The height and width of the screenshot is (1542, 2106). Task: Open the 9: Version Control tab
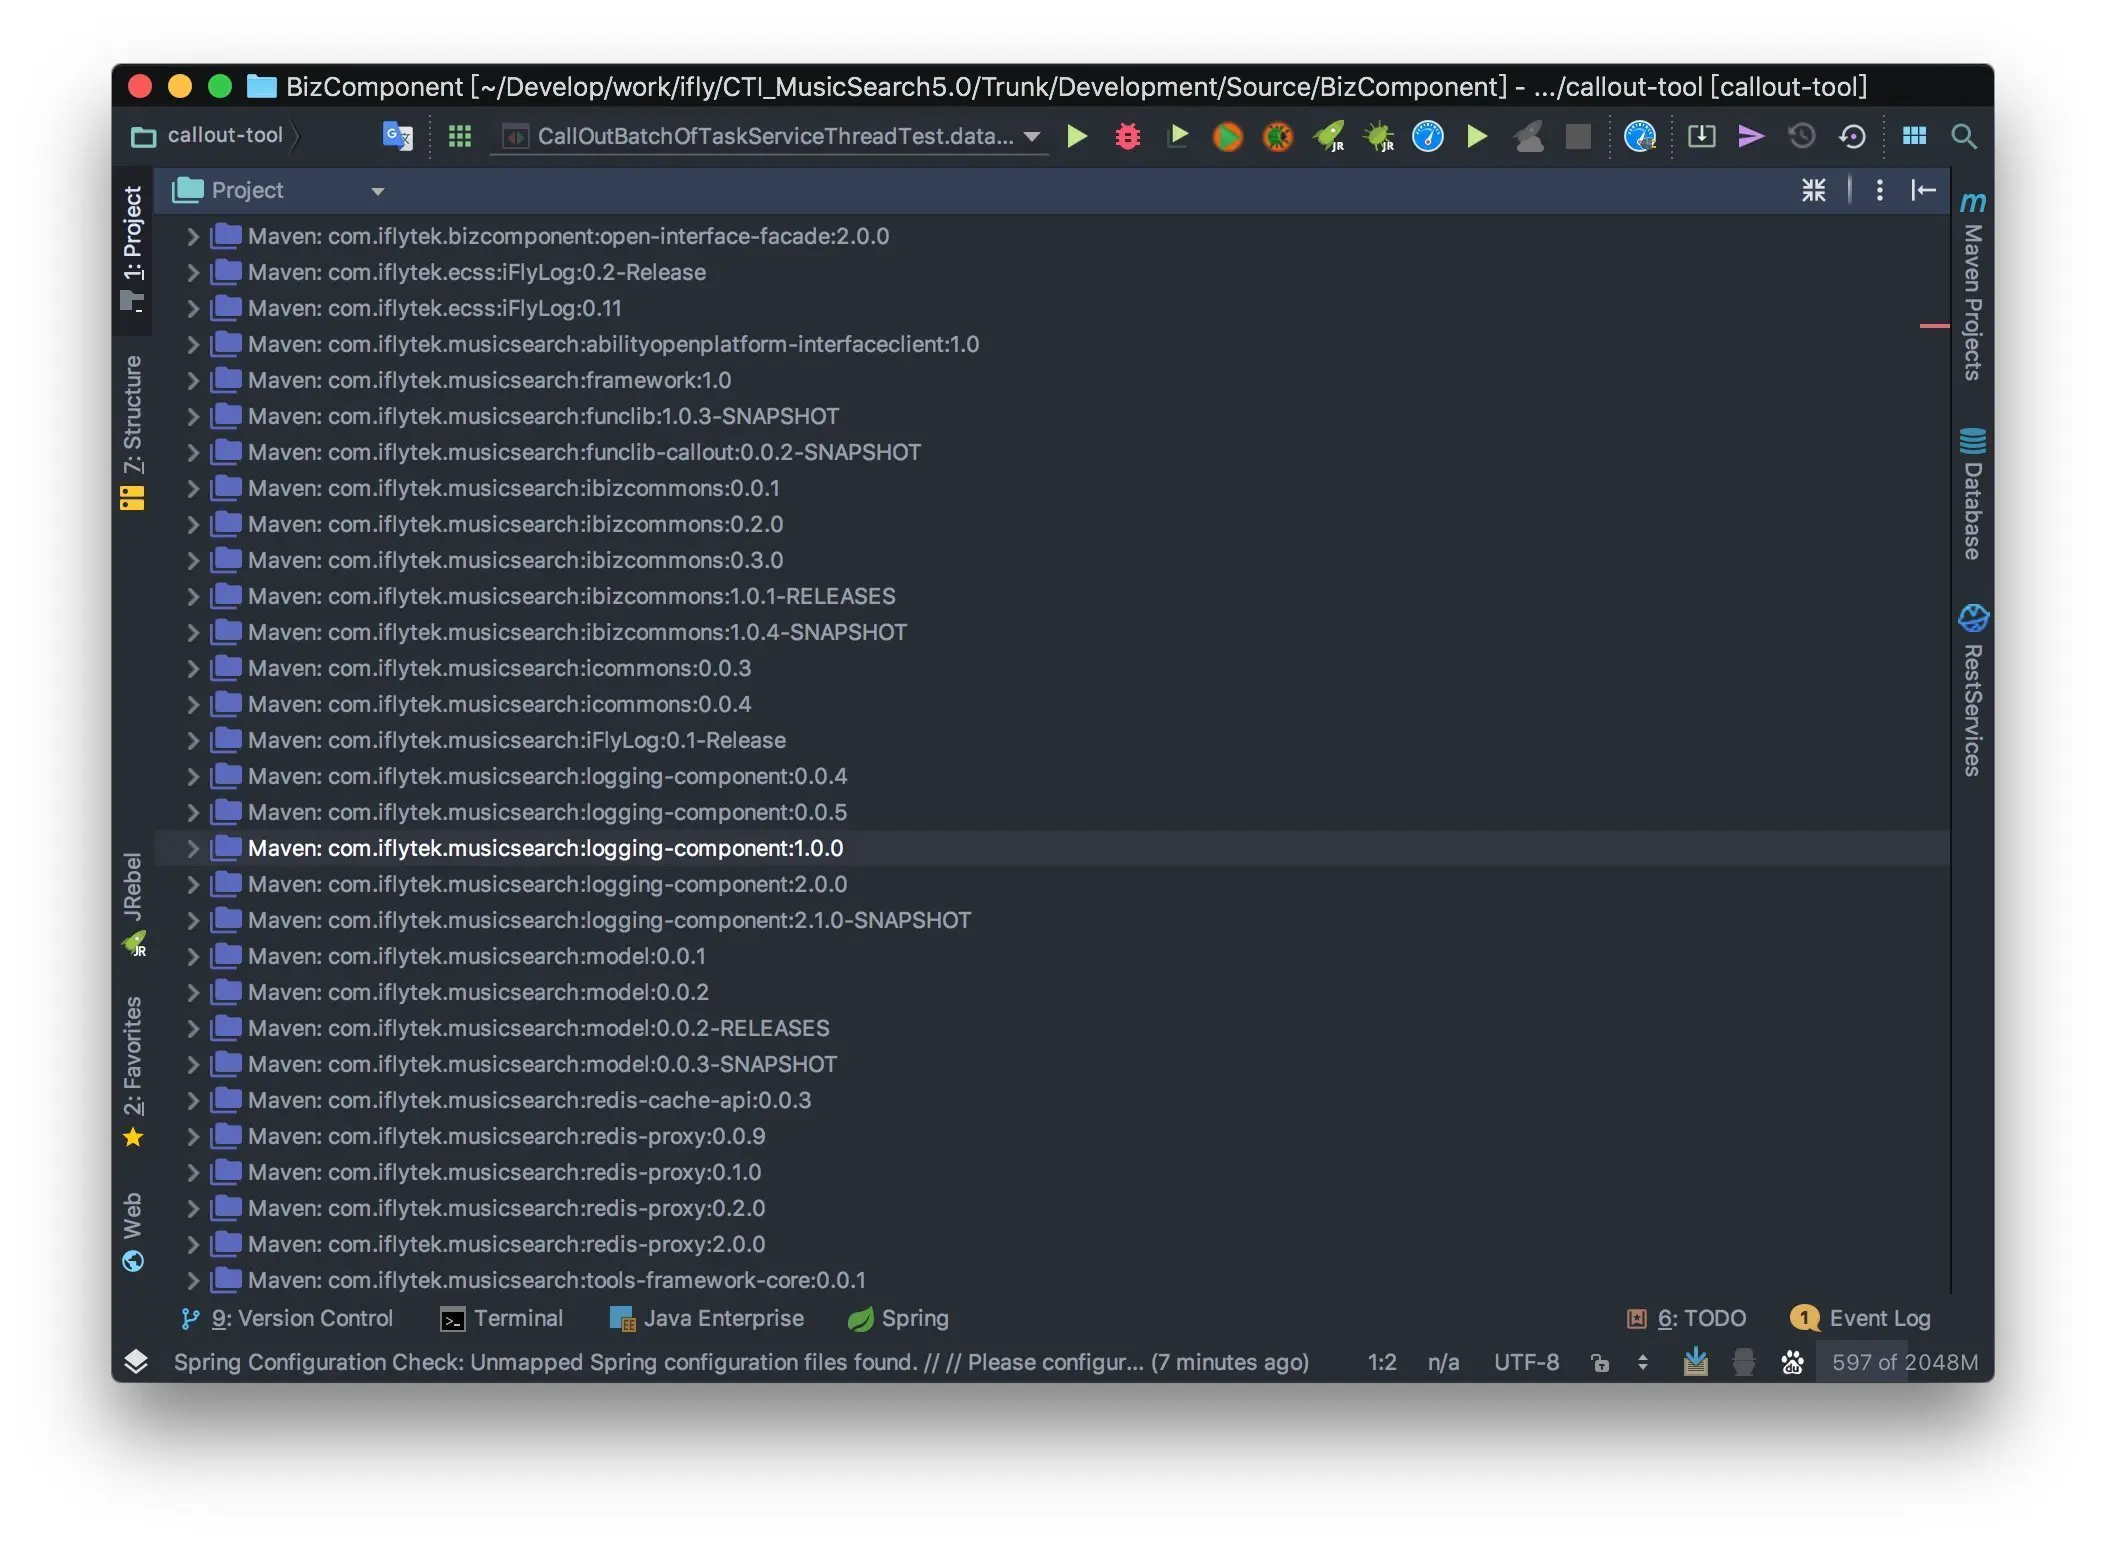pyautogui.click(x=288, y=1318)
